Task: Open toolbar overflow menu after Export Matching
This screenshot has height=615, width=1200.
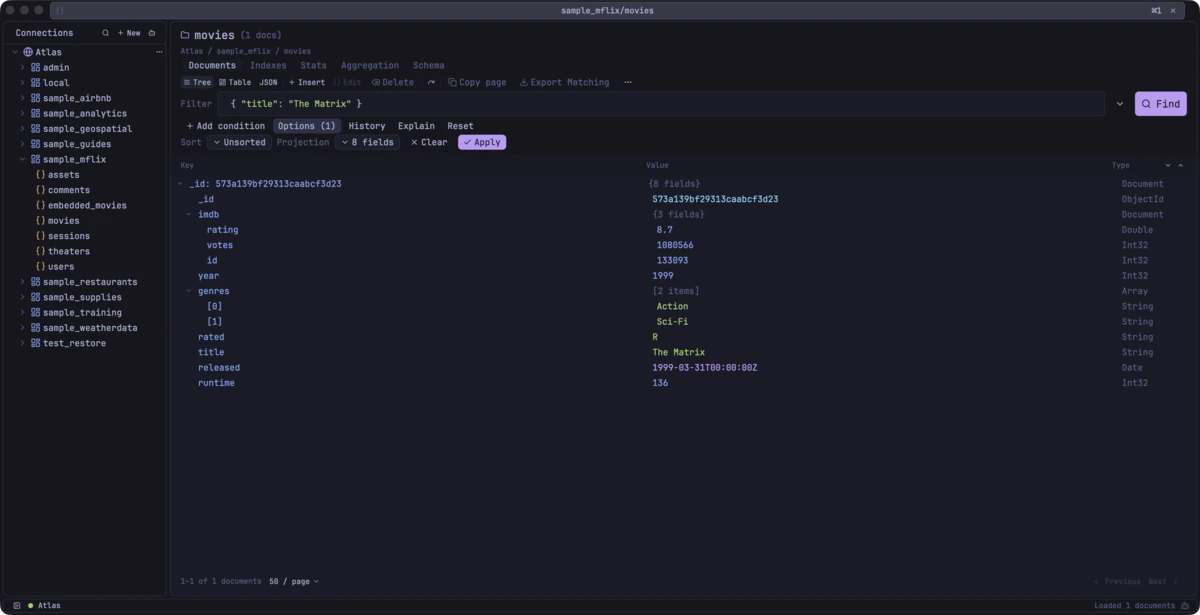Action: point(628,83)
